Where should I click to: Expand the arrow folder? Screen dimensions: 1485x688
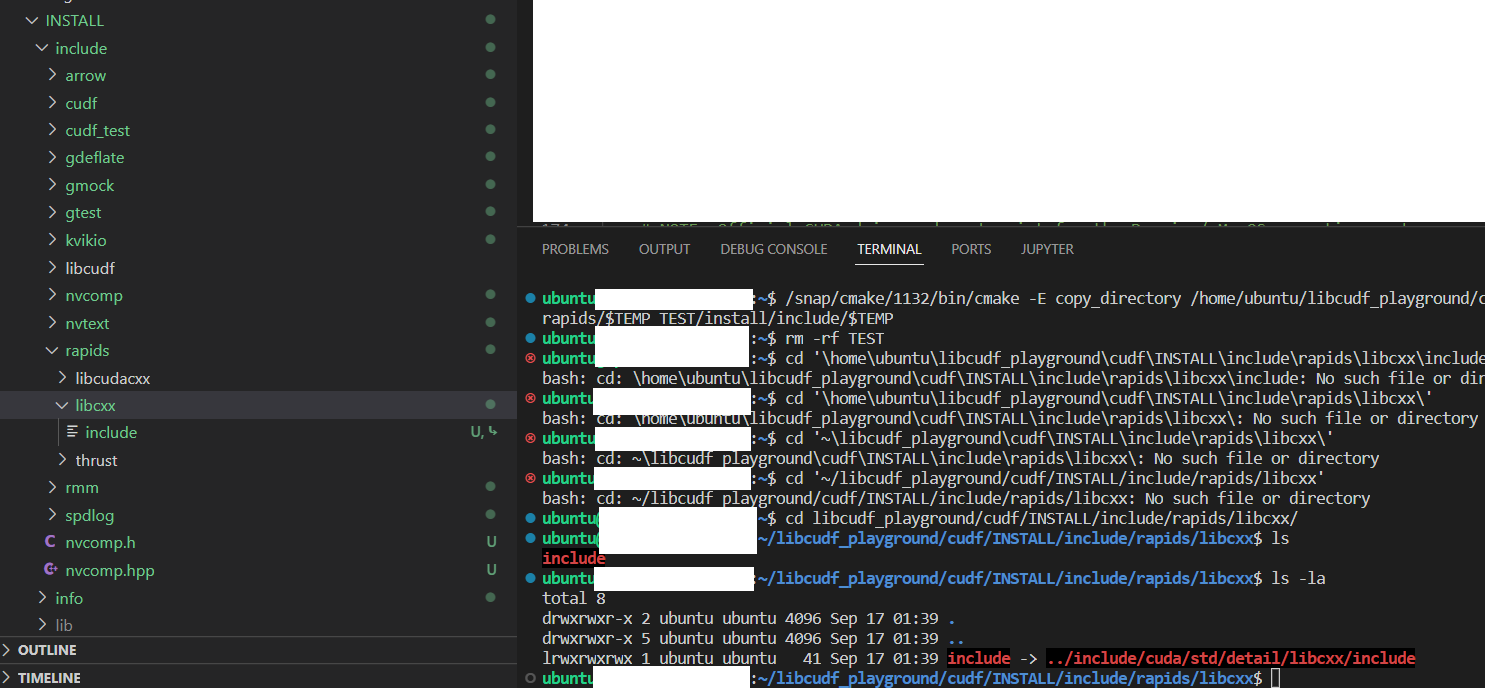pyautogui.click(x=51, y=74)
